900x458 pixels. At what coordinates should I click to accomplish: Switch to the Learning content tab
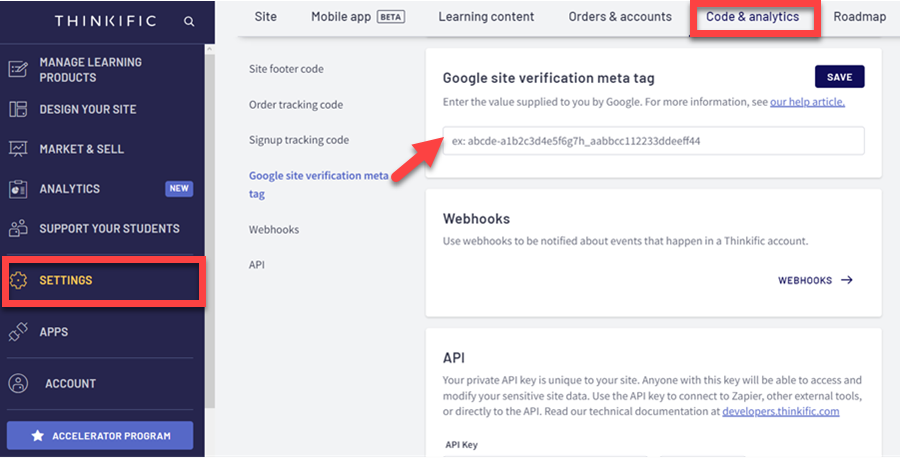point(486,17)
